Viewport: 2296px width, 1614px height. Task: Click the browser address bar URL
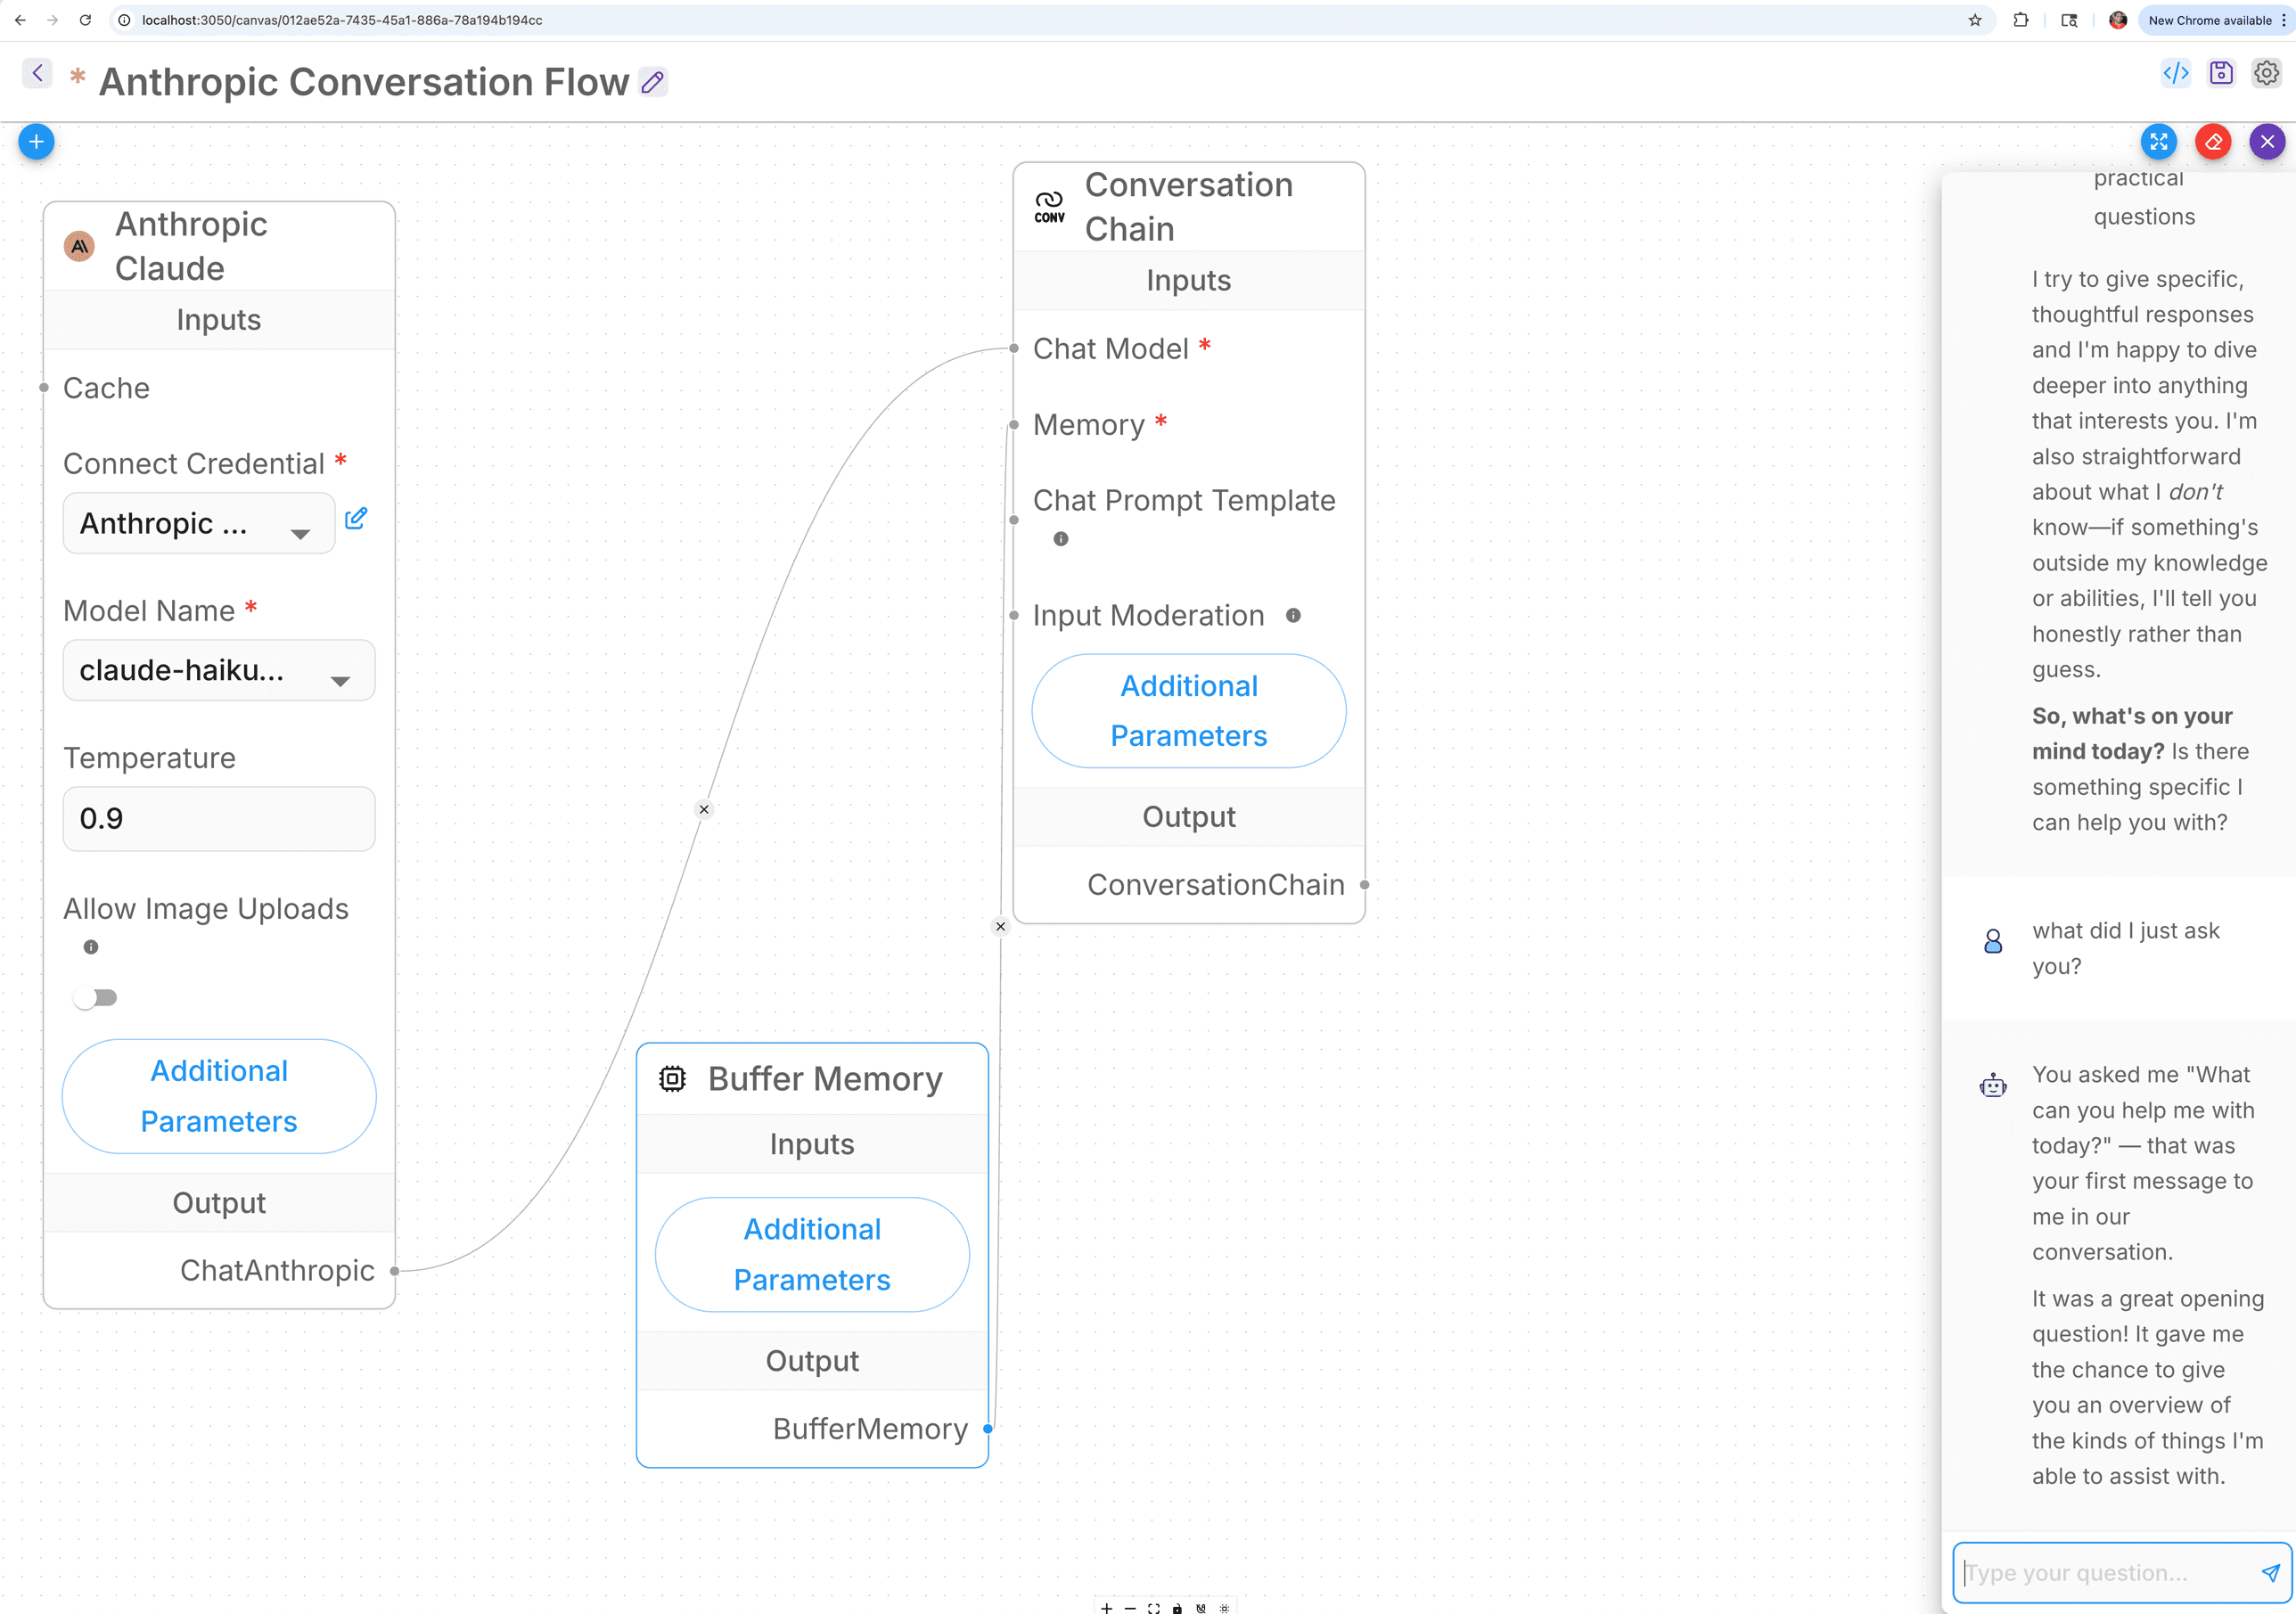pyautogui.click(x=342, y=20)
